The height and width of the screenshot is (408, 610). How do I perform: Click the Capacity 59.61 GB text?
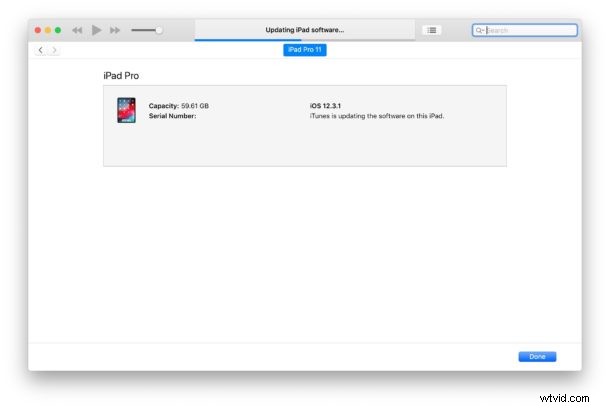point(179,106)
